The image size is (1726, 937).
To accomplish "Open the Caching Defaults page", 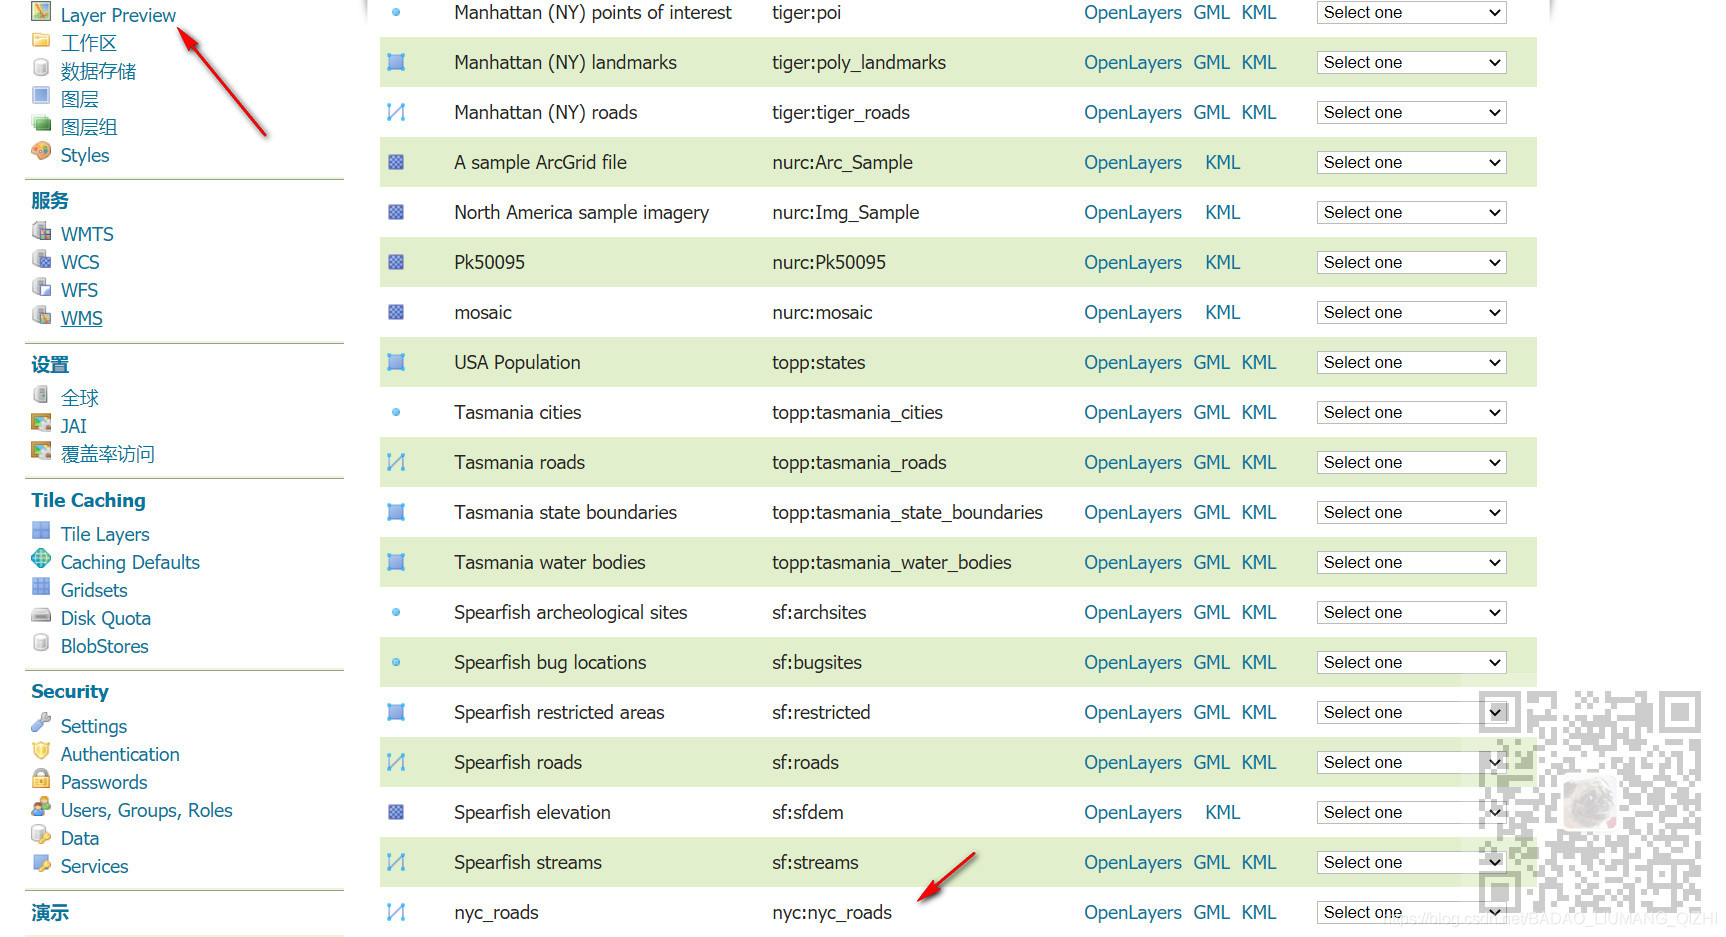I will (130, 562).
